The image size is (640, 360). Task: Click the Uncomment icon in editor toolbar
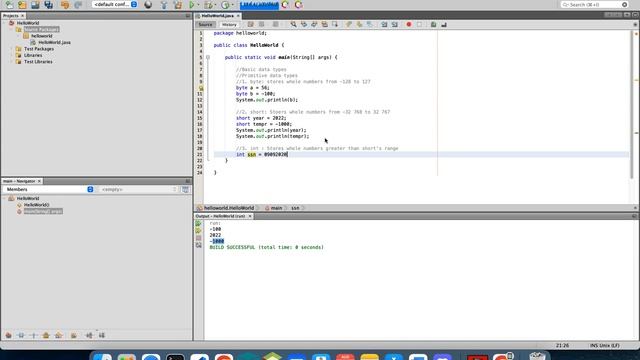[444, 24]
